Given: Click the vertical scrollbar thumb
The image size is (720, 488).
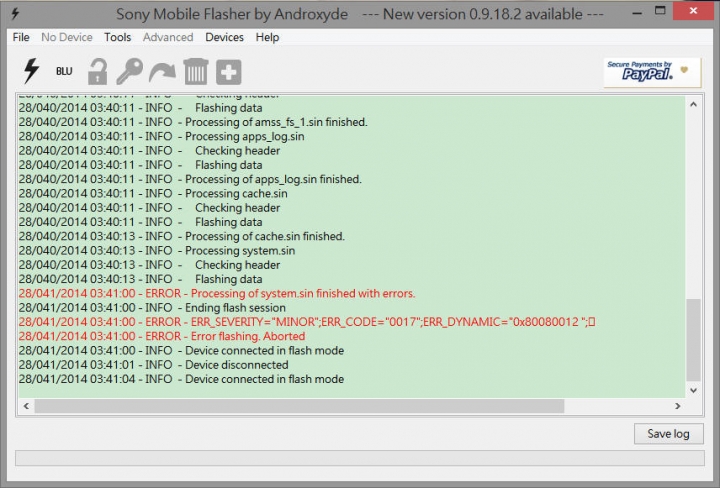Looking at the screenshot, I should coord(693,340).
